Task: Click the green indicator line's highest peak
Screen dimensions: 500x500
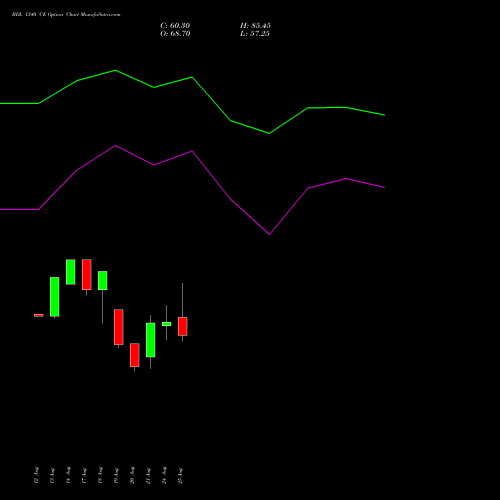Action: point(115,70)
